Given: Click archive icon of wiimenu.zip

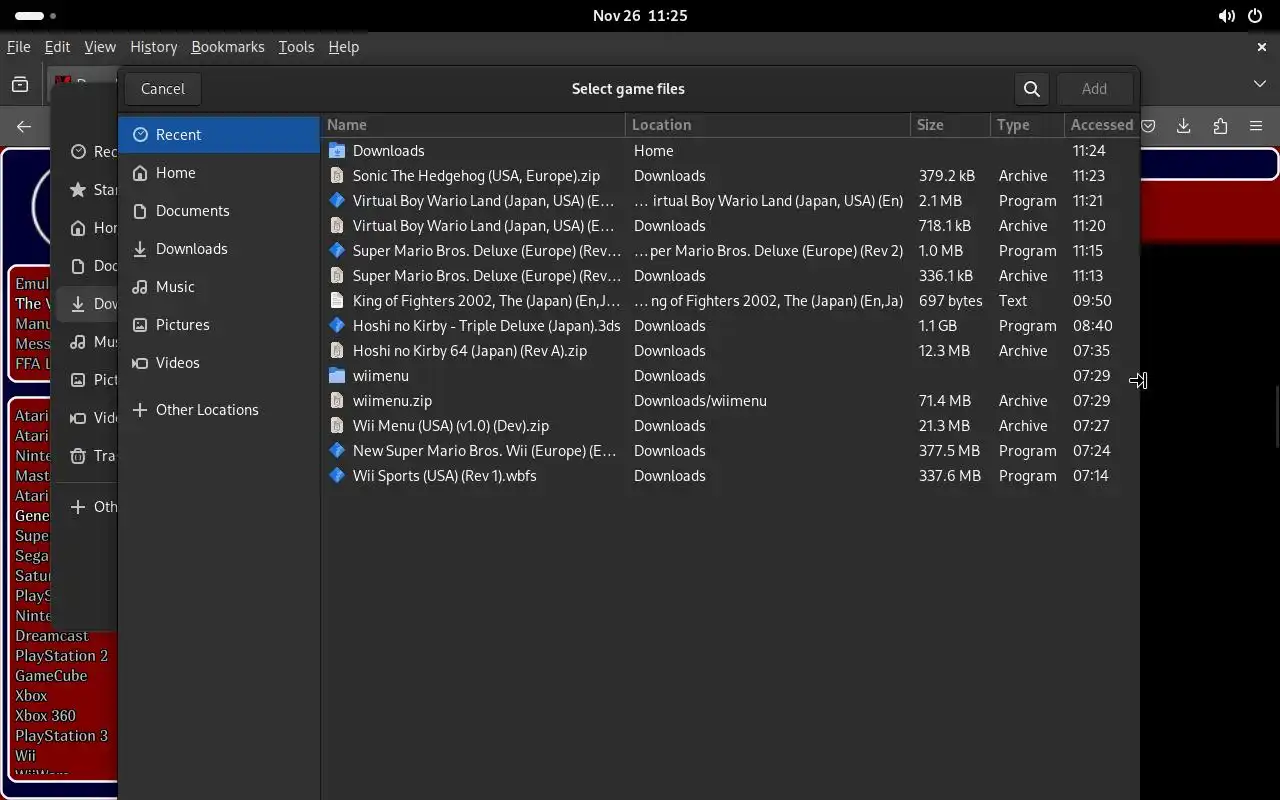Looking at the screenshot, I should pyautogui.click(x=337, y=400).
